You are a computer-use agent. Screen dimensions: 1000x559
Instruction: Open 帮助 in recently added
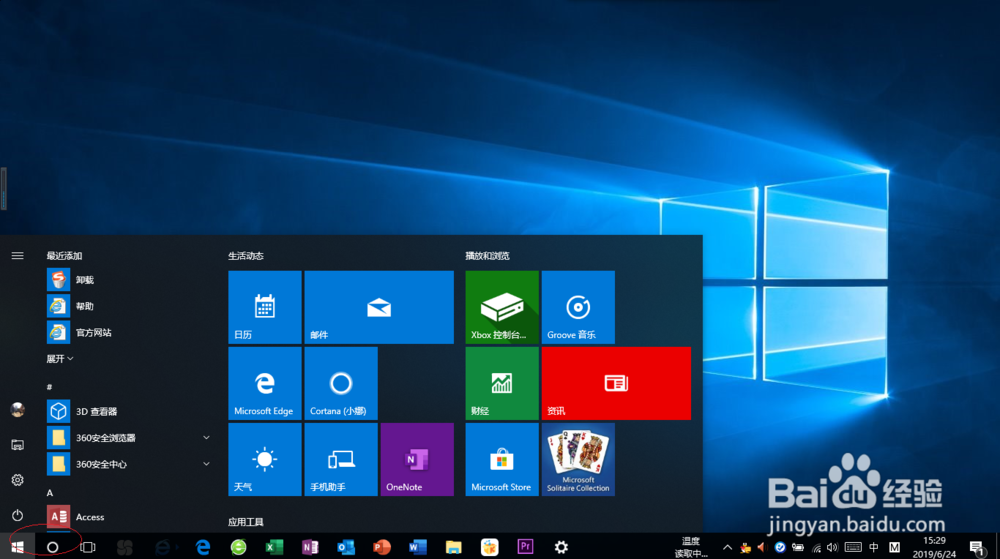click(128, 306)
